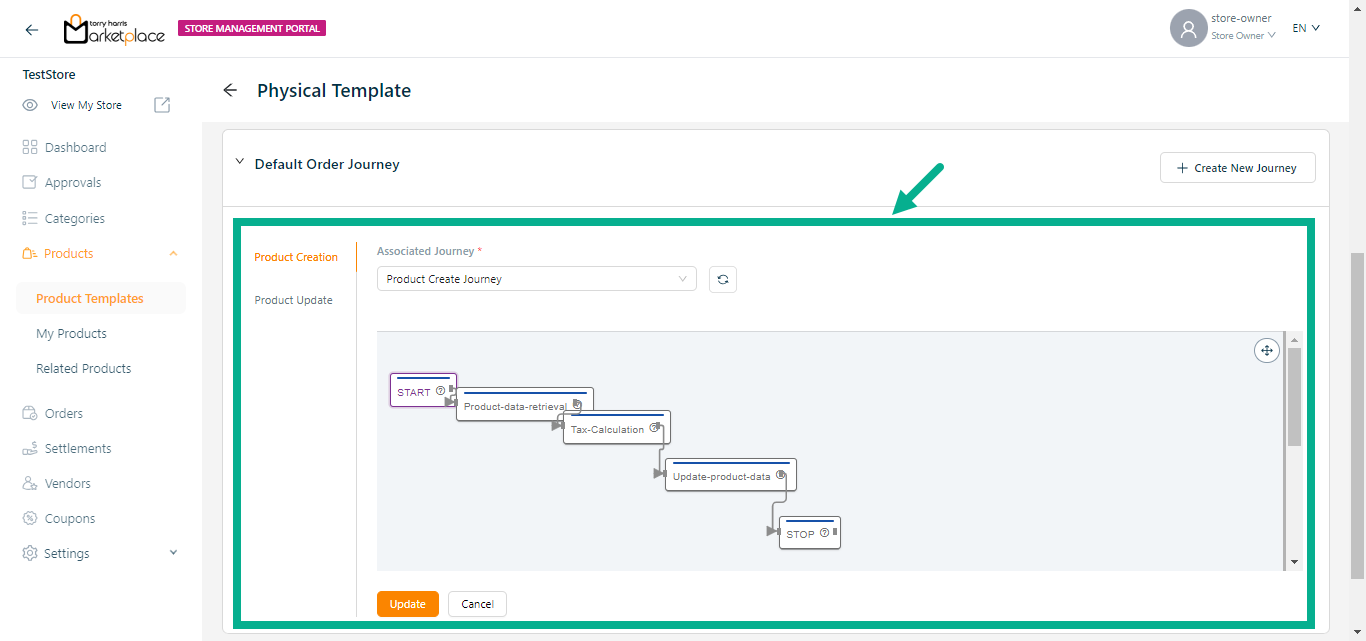Open the Dashboard from sidebar
This screenshot has height=641, width=1366.
click(x=75, y=147)
